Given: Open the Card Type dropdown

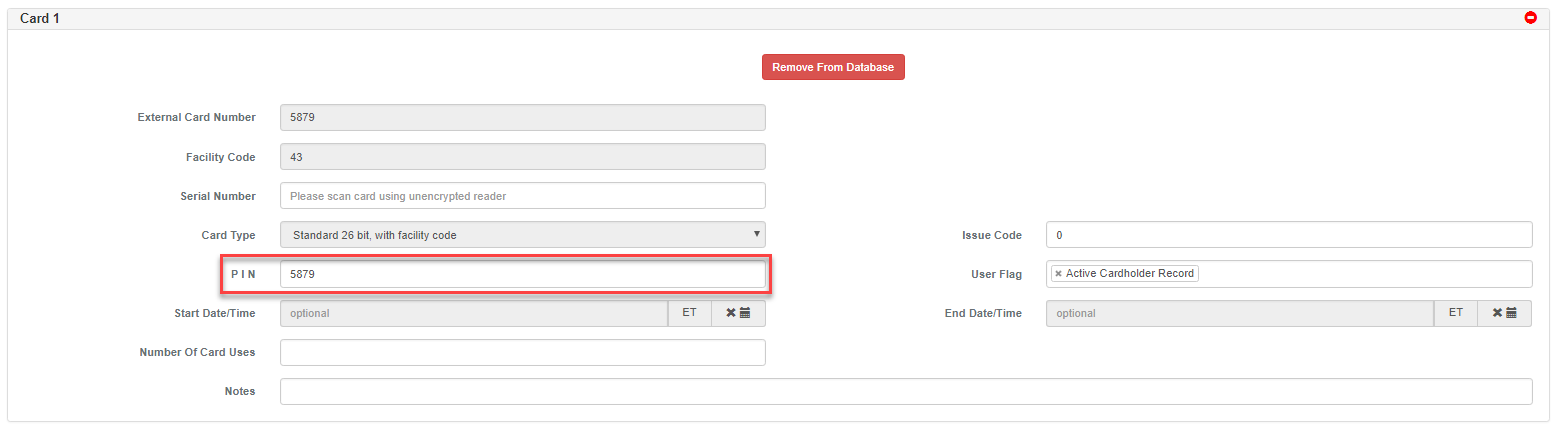Looking at the screenshot, I should [522, 235].
